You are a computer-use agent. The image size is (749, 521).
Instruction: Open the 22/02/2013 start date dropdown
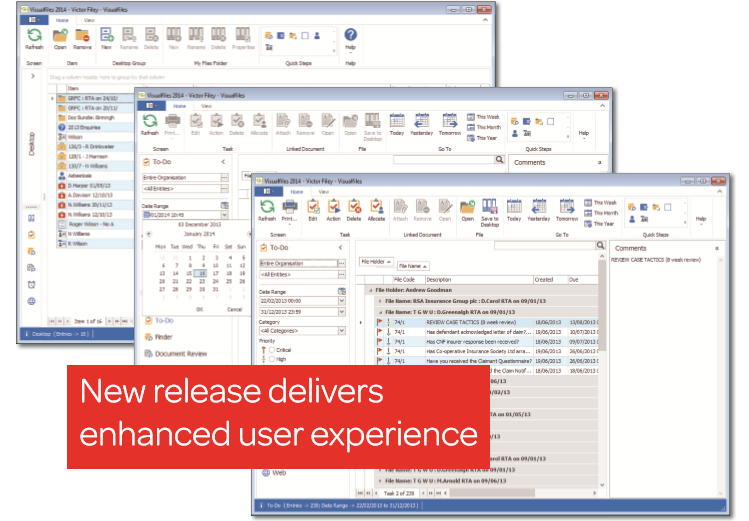click(342, 301)
